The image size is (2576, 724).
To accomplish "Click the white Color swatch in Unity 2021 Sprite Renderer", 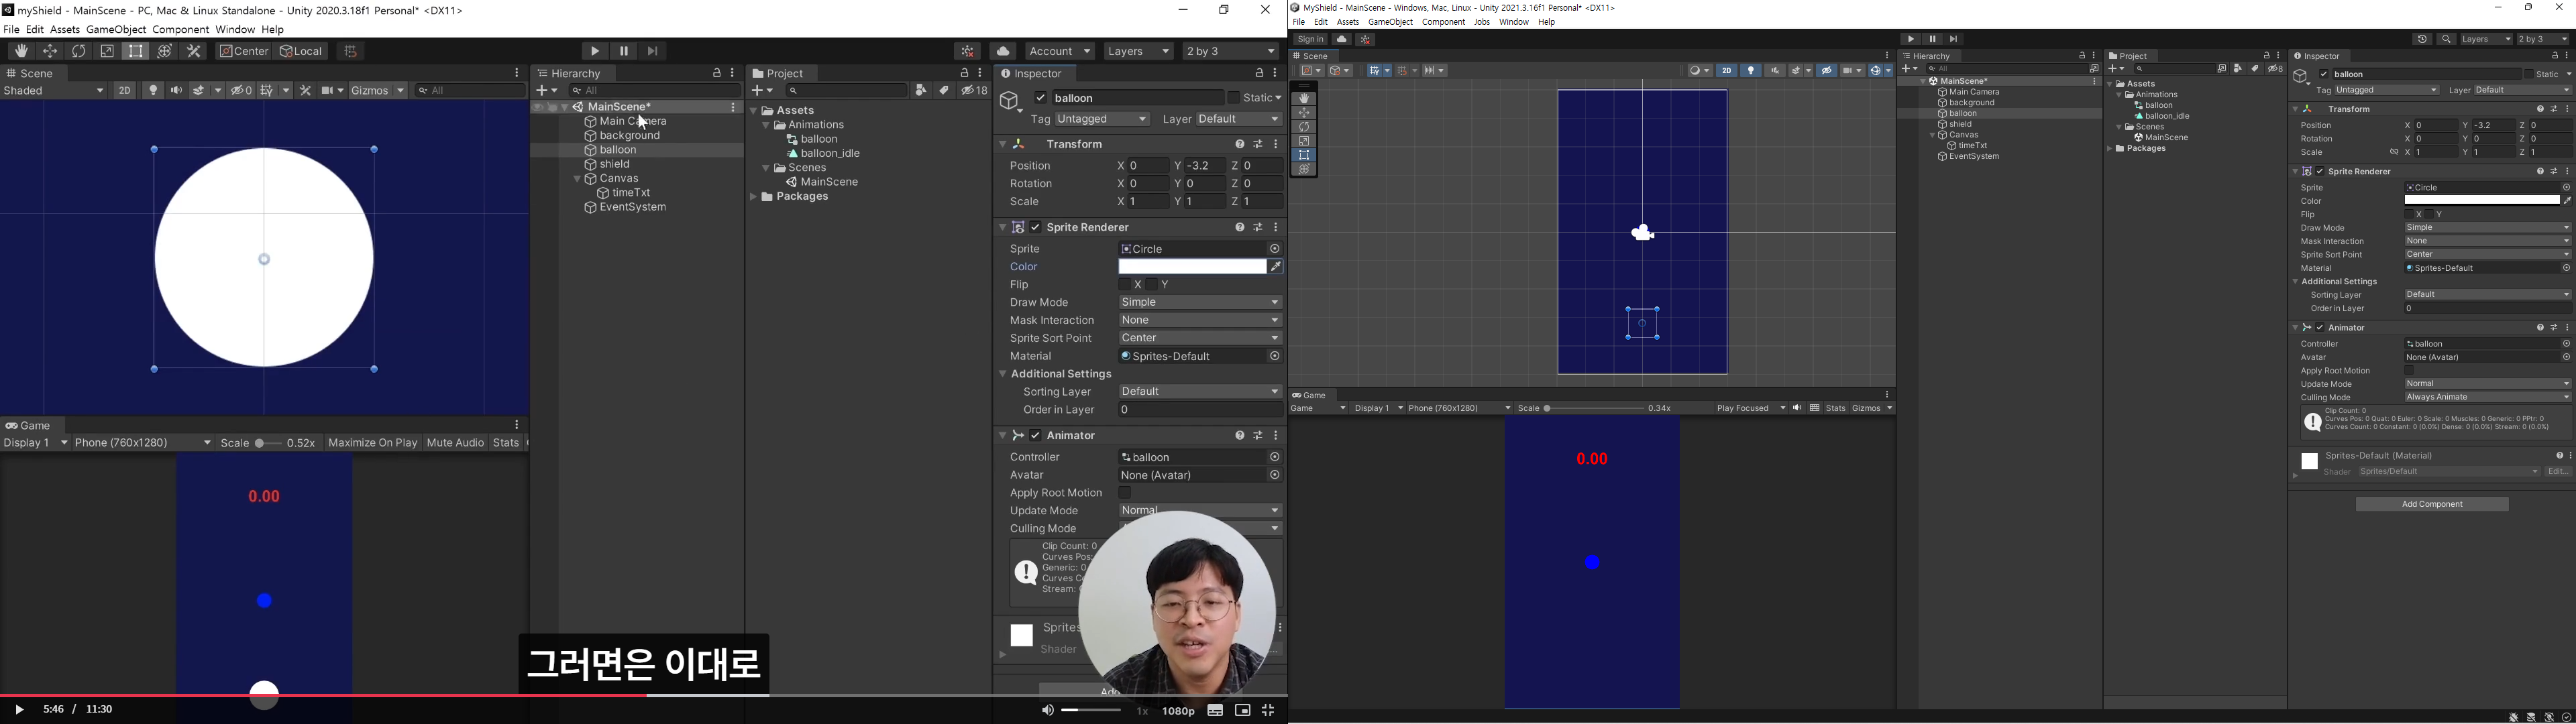I will coord(2481,201).
